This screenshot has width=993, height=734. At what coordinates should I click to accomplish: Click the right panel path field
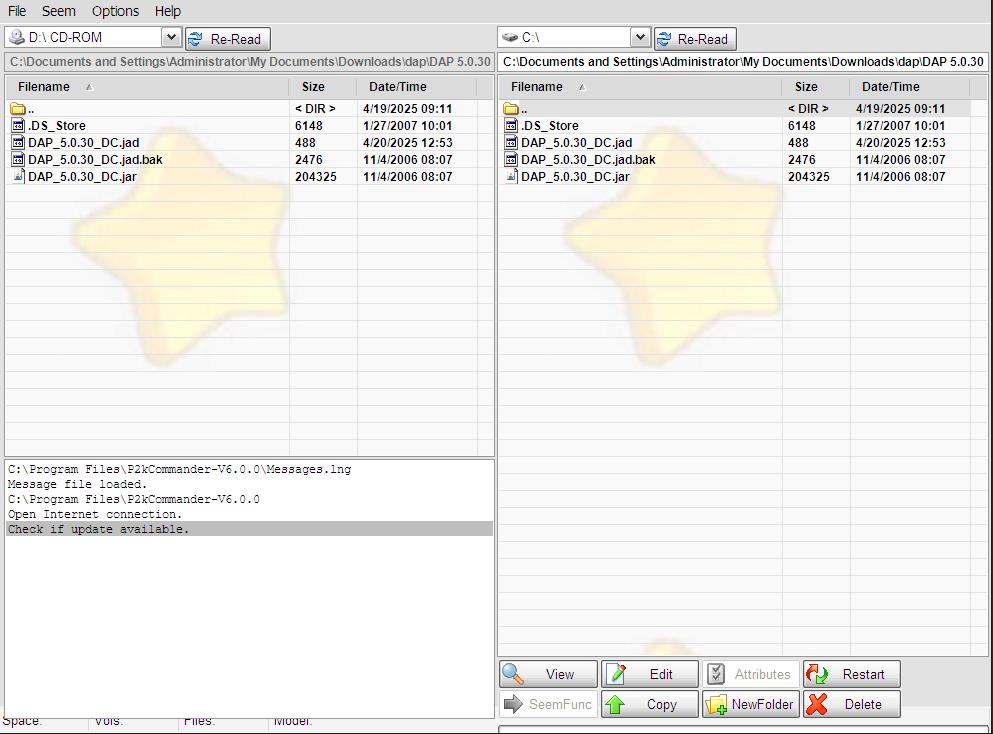point(743,62)
